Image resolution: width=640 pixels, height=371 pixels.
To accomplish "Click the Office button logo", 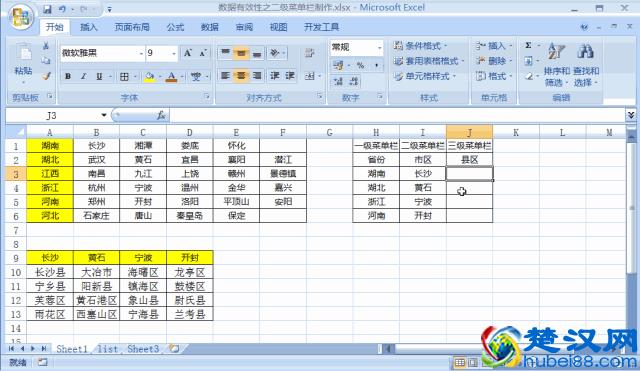I will pyautogui.click(x=21, y=17).
